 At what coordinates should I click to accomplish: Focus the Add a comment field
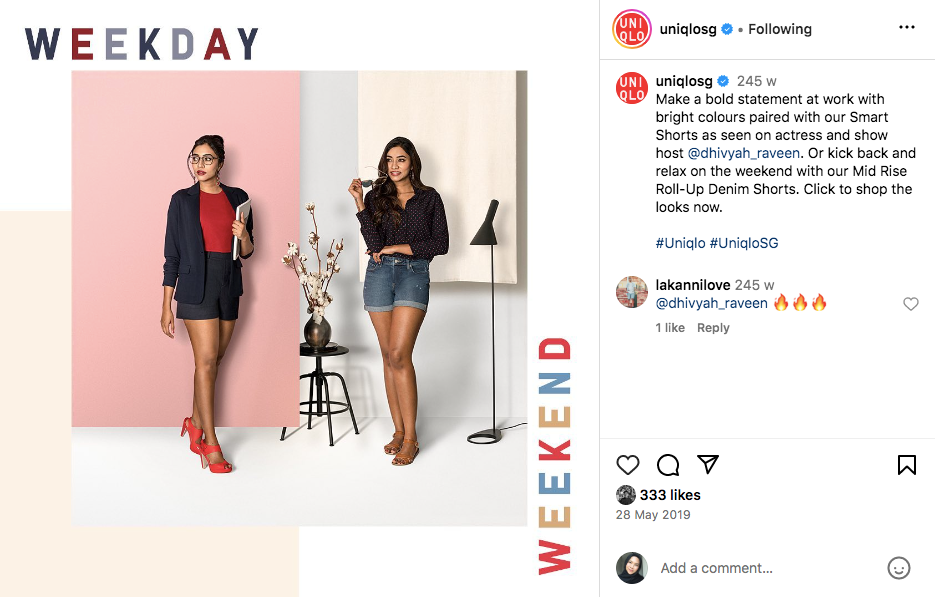769,568
